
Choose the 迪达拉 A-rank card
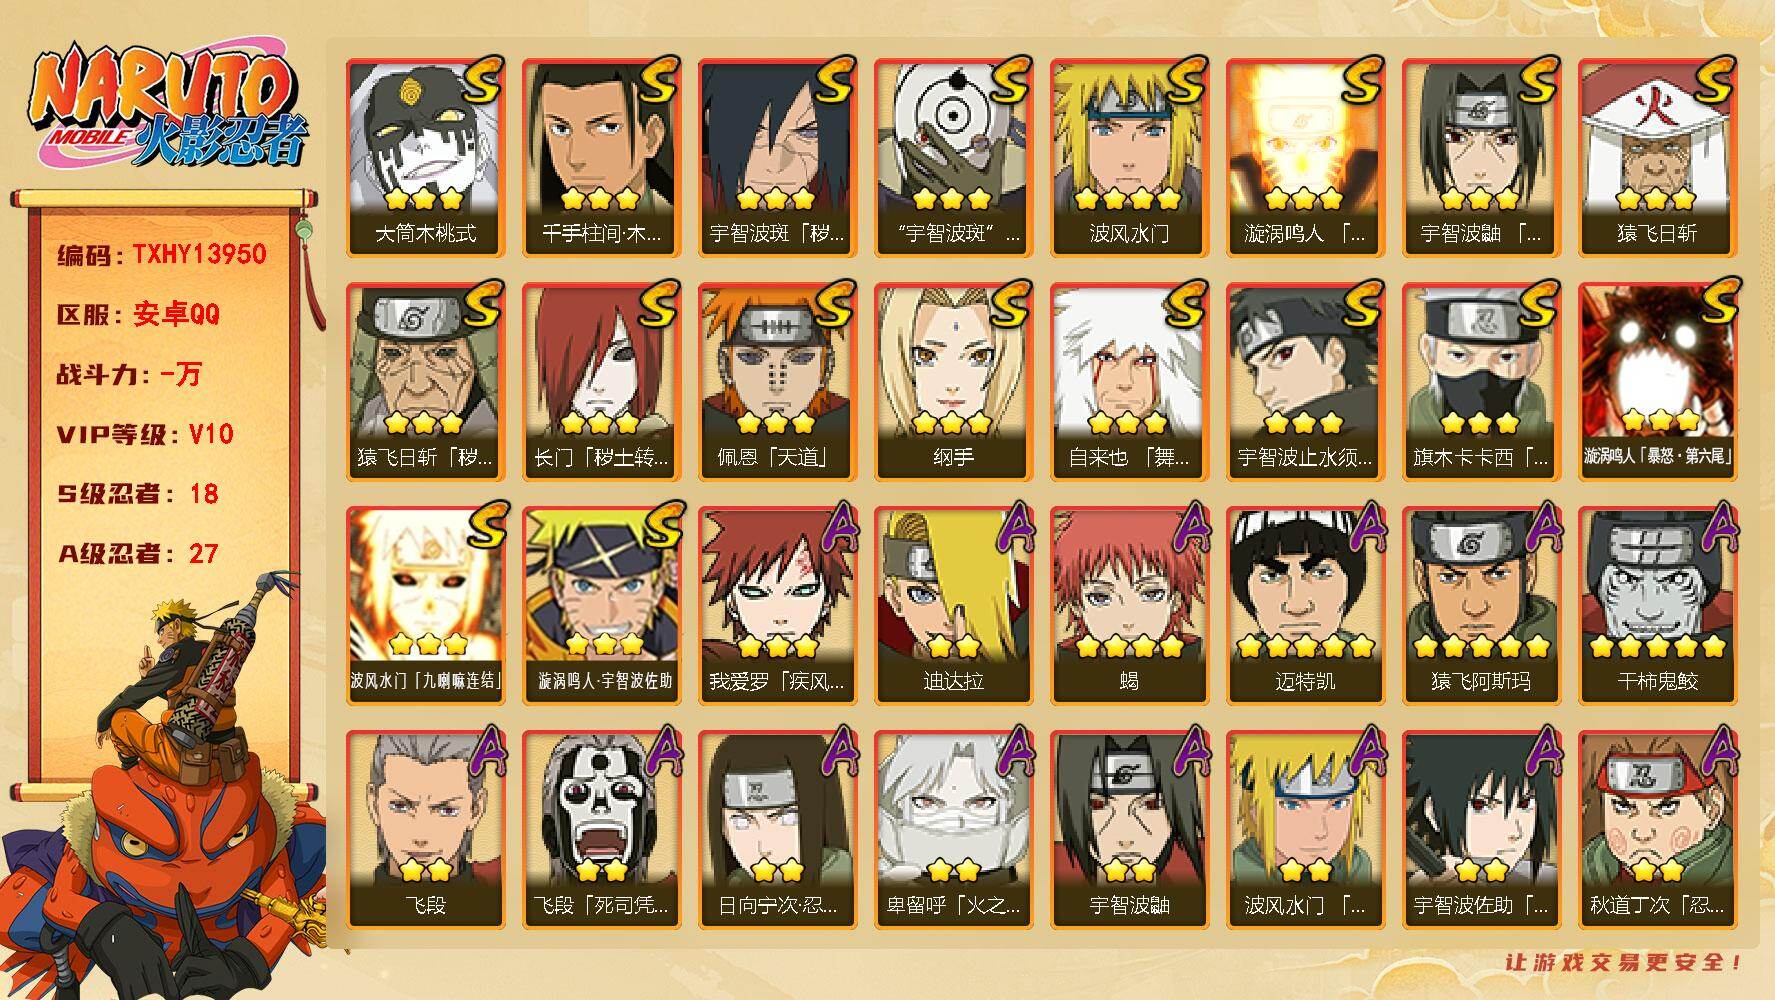click(953, 605)
